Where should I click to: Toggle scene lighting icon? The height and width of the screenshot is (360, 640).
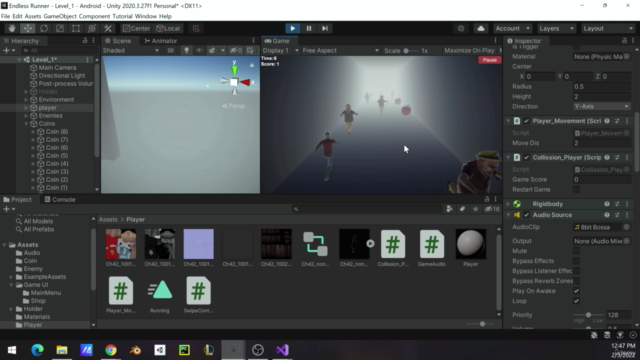[x=187, y=50]
